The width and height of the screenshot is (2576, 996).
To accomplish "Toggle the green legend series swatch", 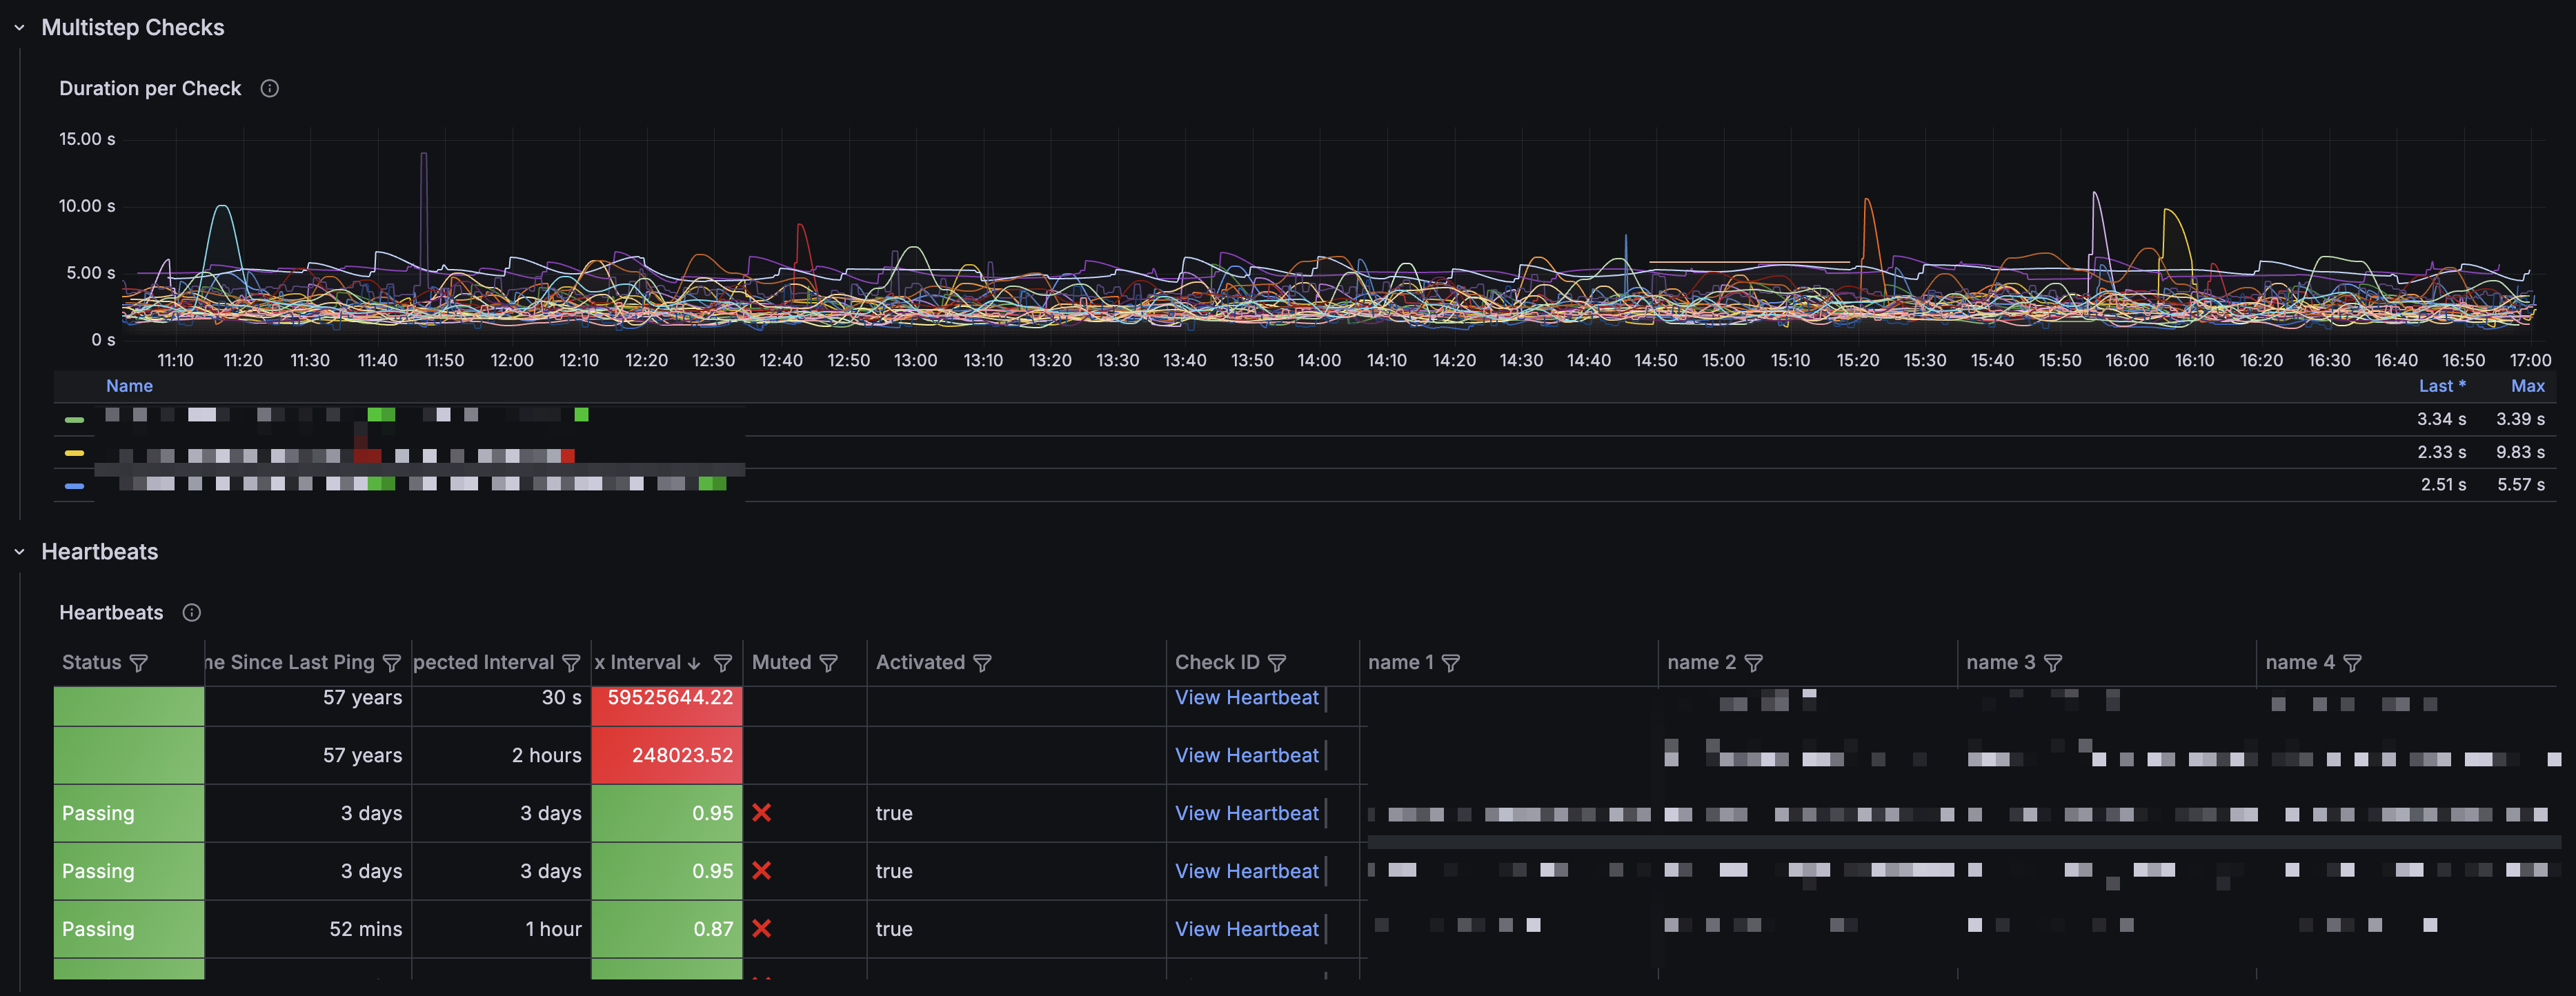I will (75, 420).
